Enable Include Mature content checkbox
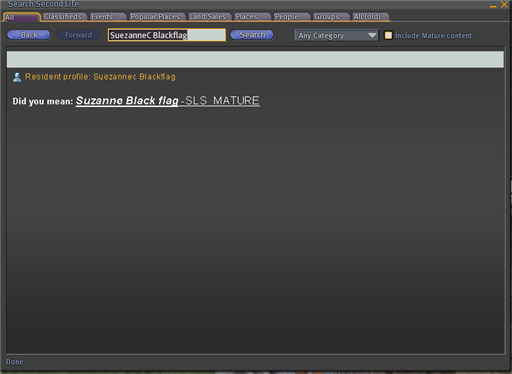This screenshot has width=512, height=374. pyautogui.click(x=388, y=35)
